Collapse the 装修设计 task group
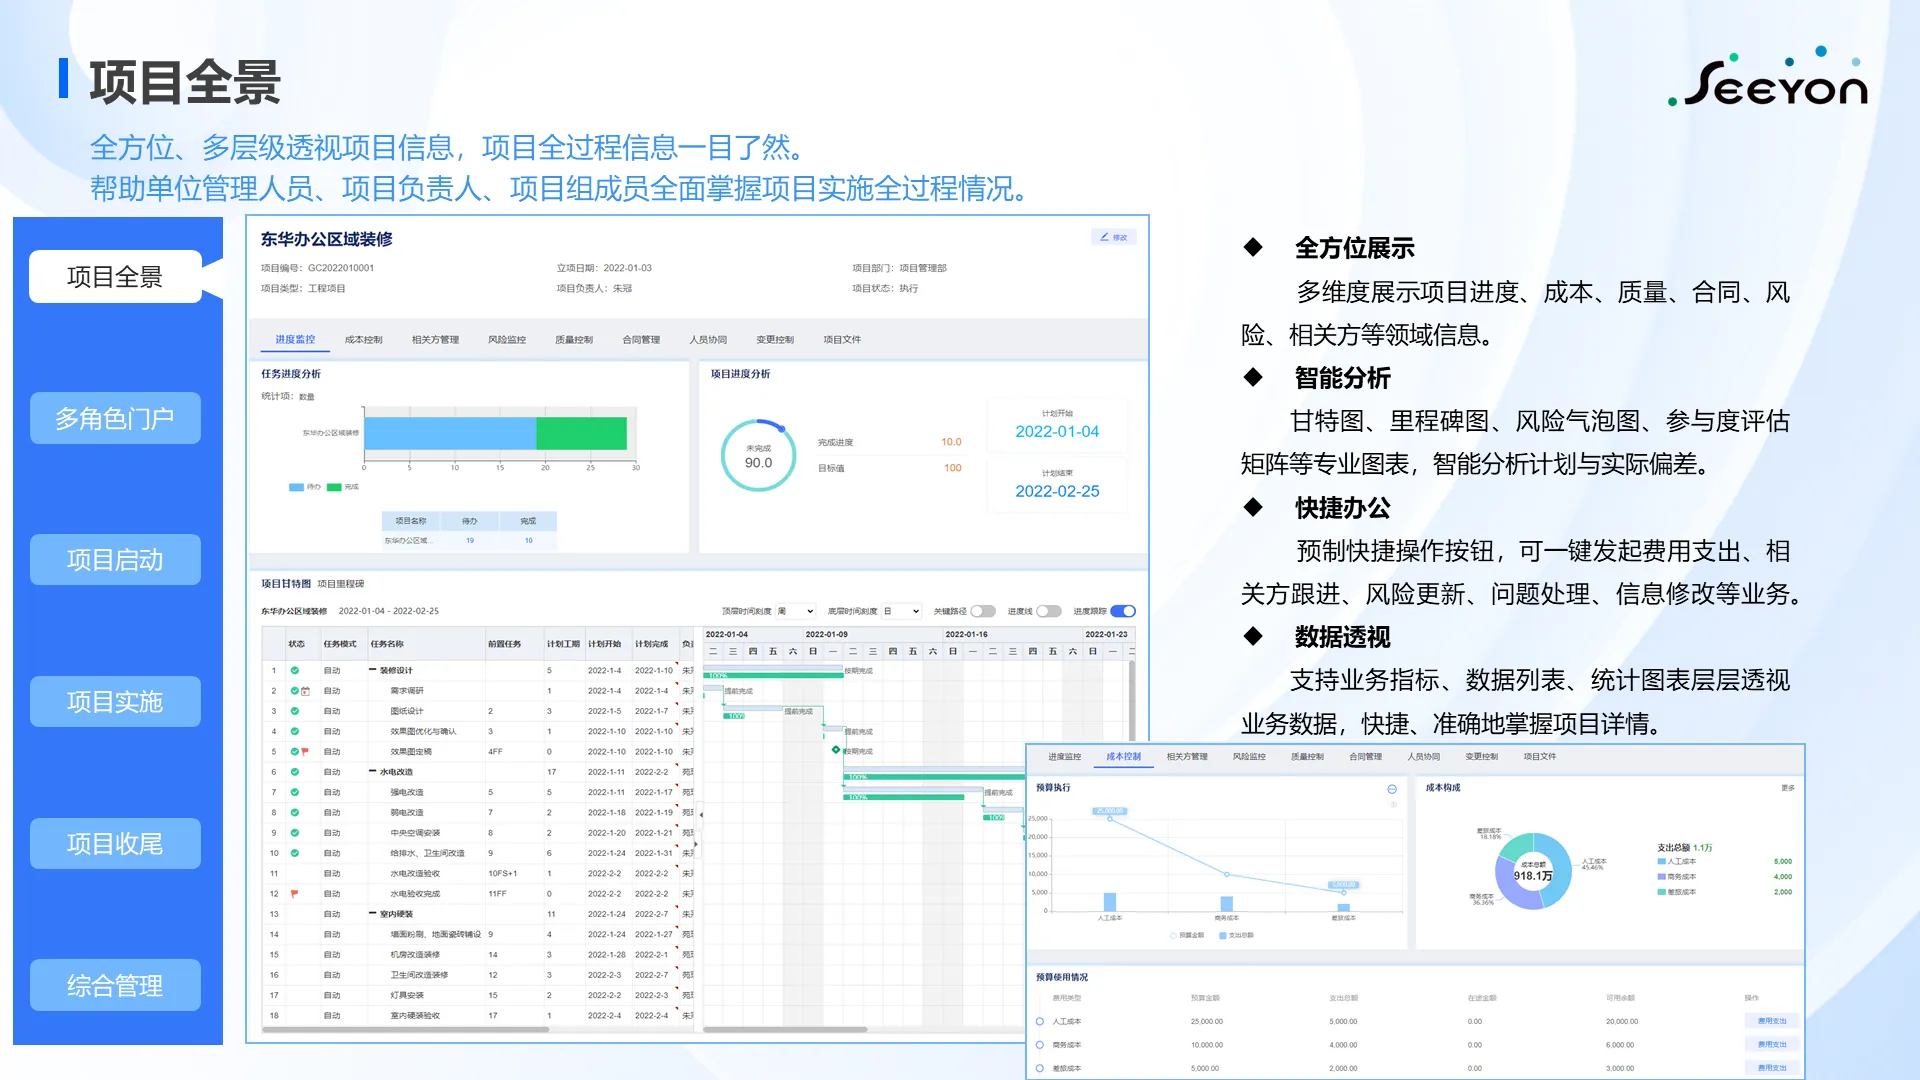The image size is (1920, 1080). point(373,670)
